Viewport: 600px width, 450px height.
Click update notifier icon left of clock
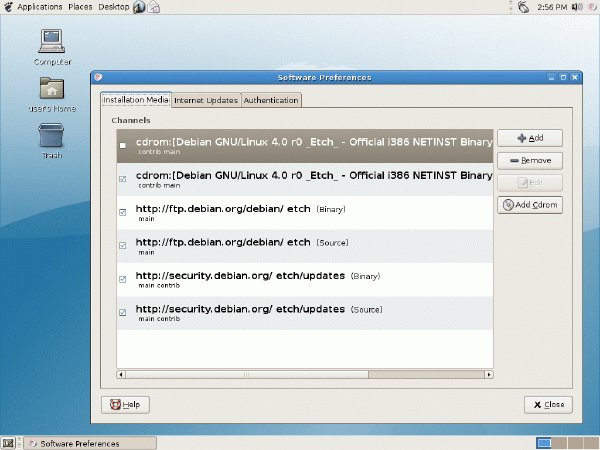(523, 7)
